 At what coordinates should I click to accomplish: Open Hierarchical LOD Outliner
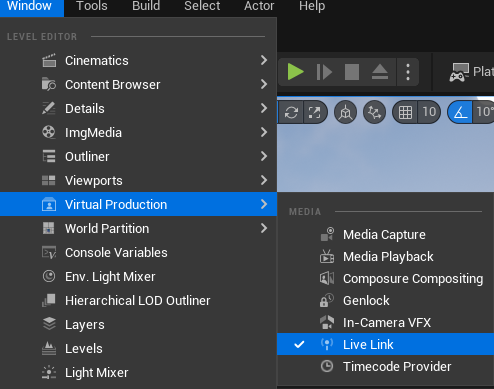138,300
